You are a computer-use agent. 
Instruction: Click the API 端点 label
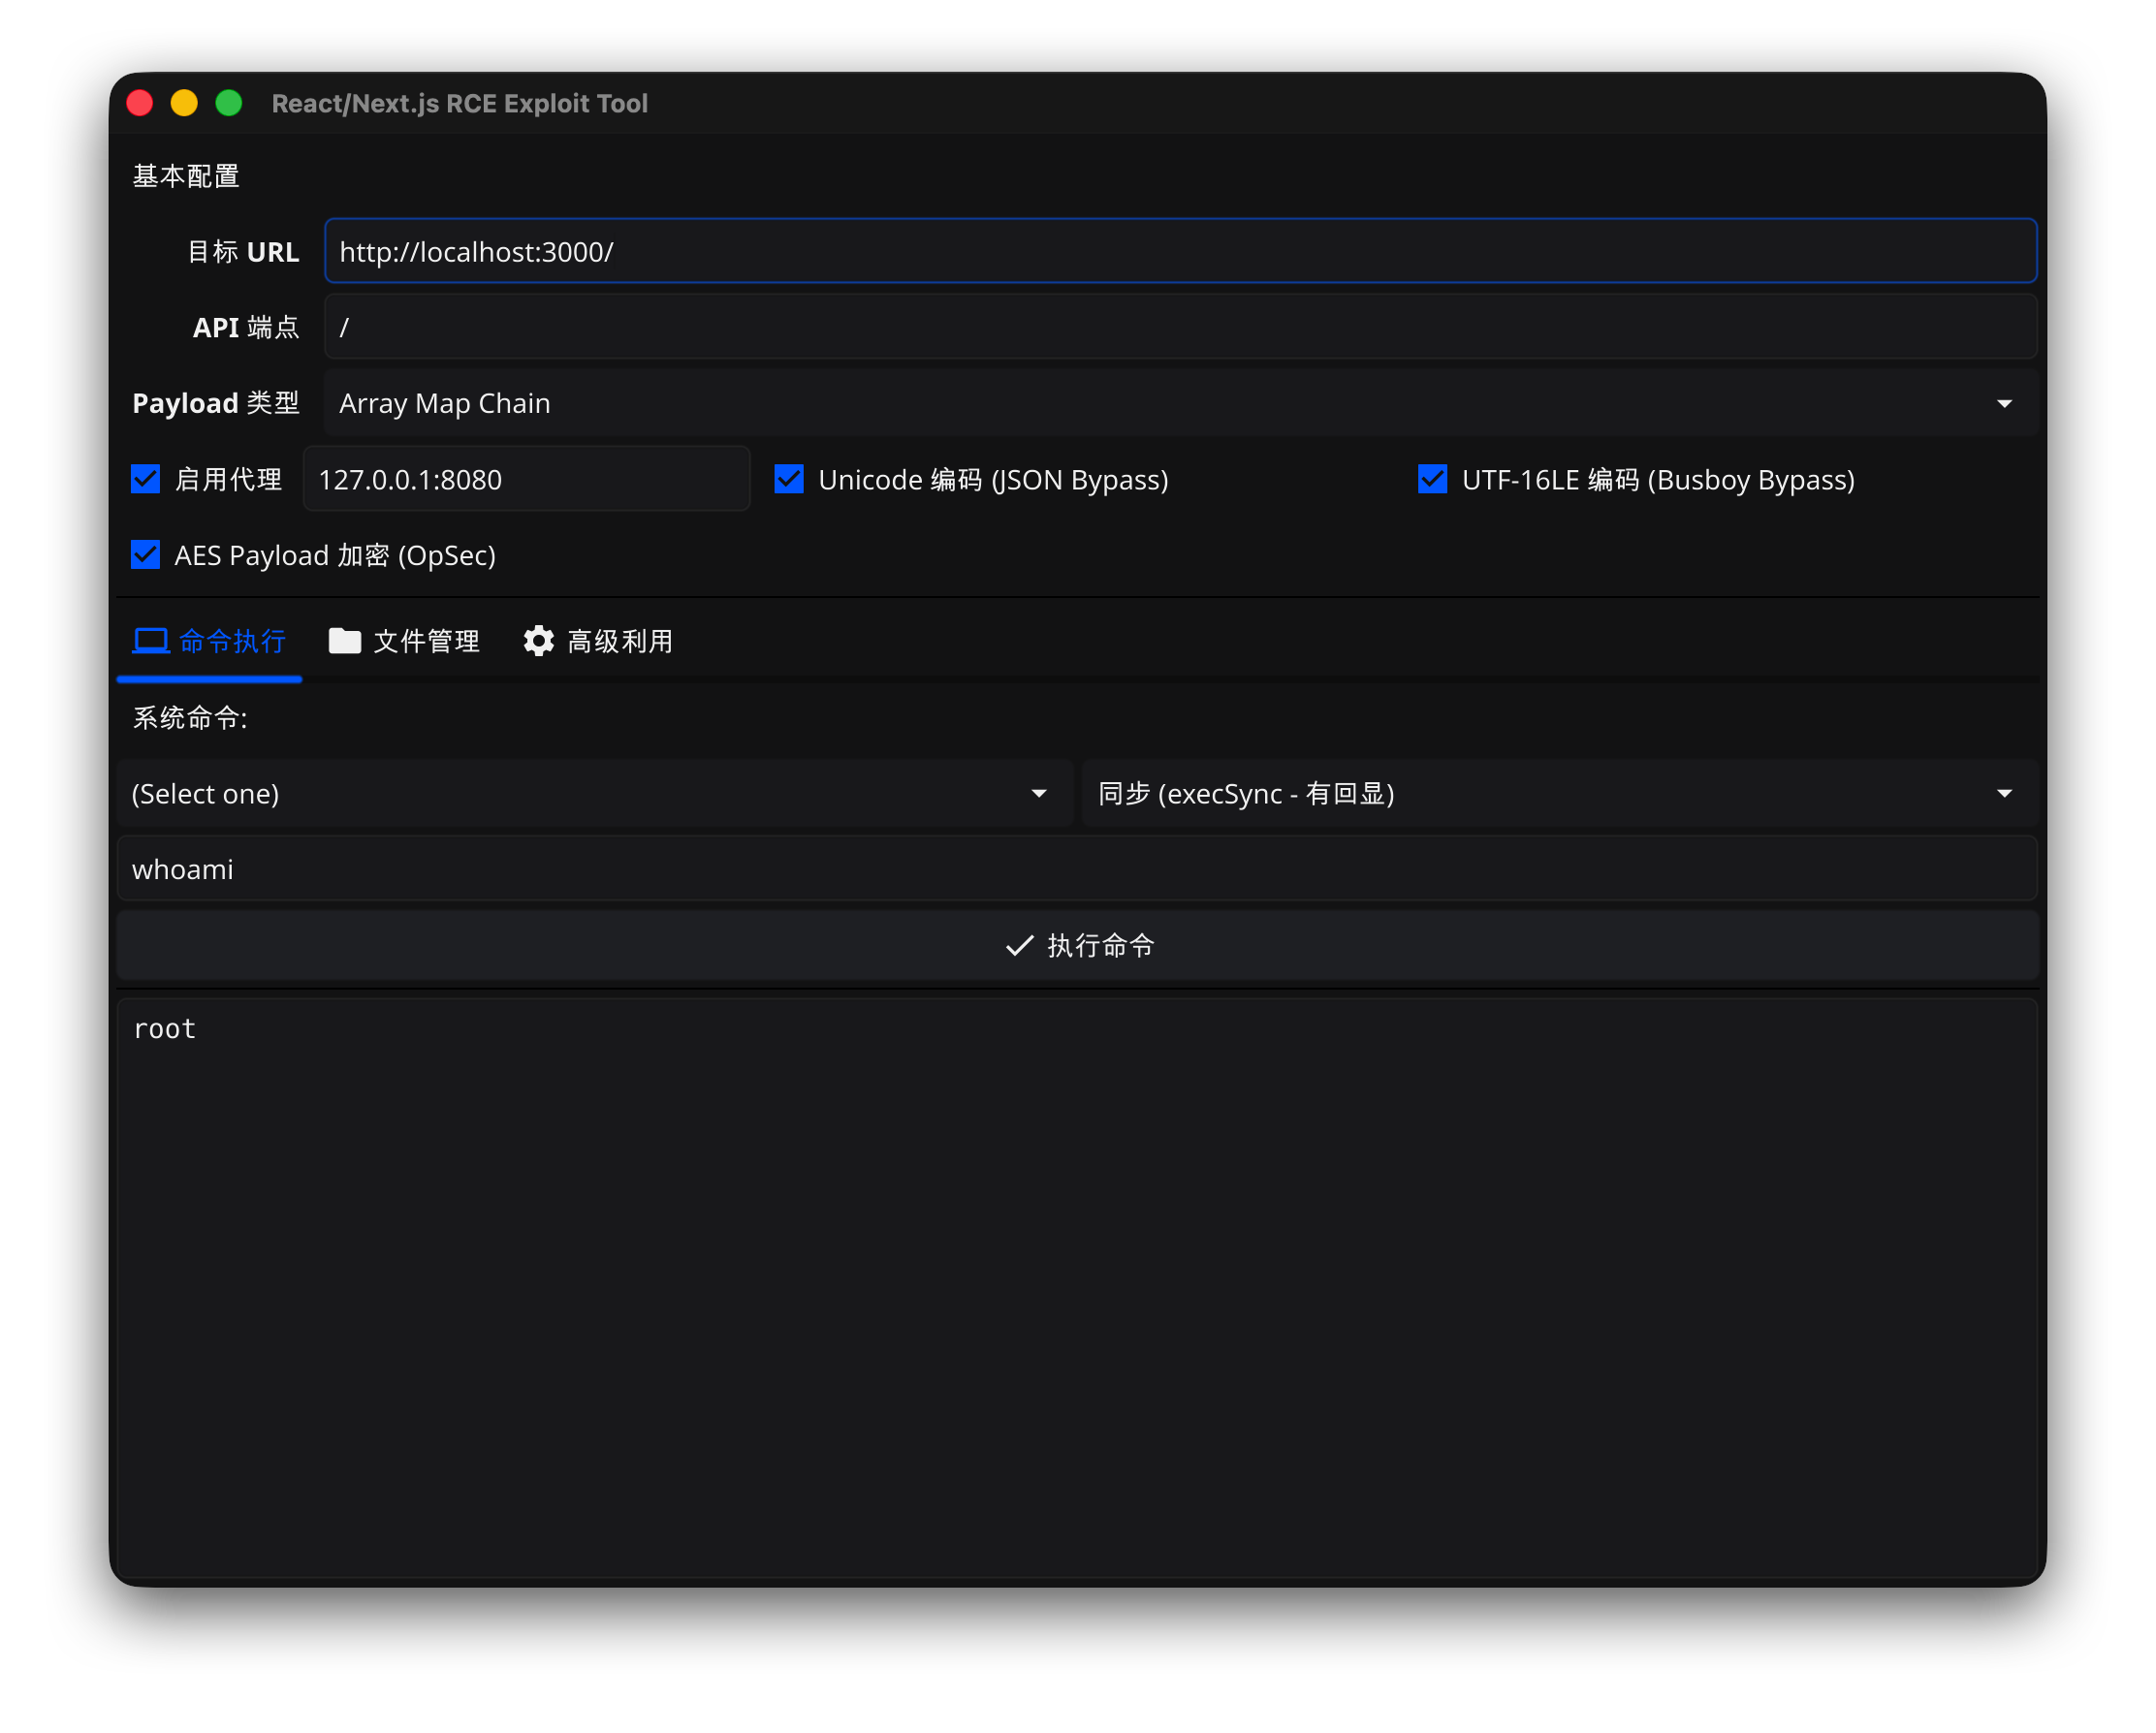[x=246, y=328]
